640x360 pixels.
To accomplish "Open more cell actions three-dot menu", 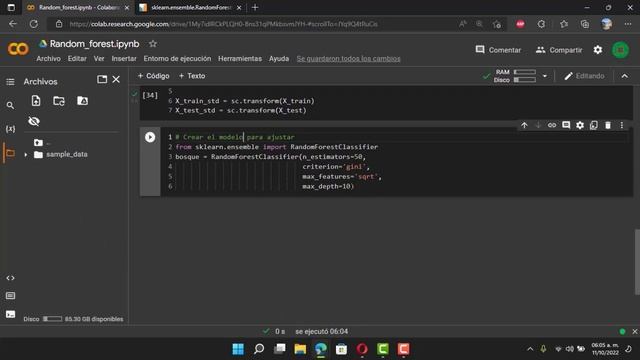I will click(622, 125).
